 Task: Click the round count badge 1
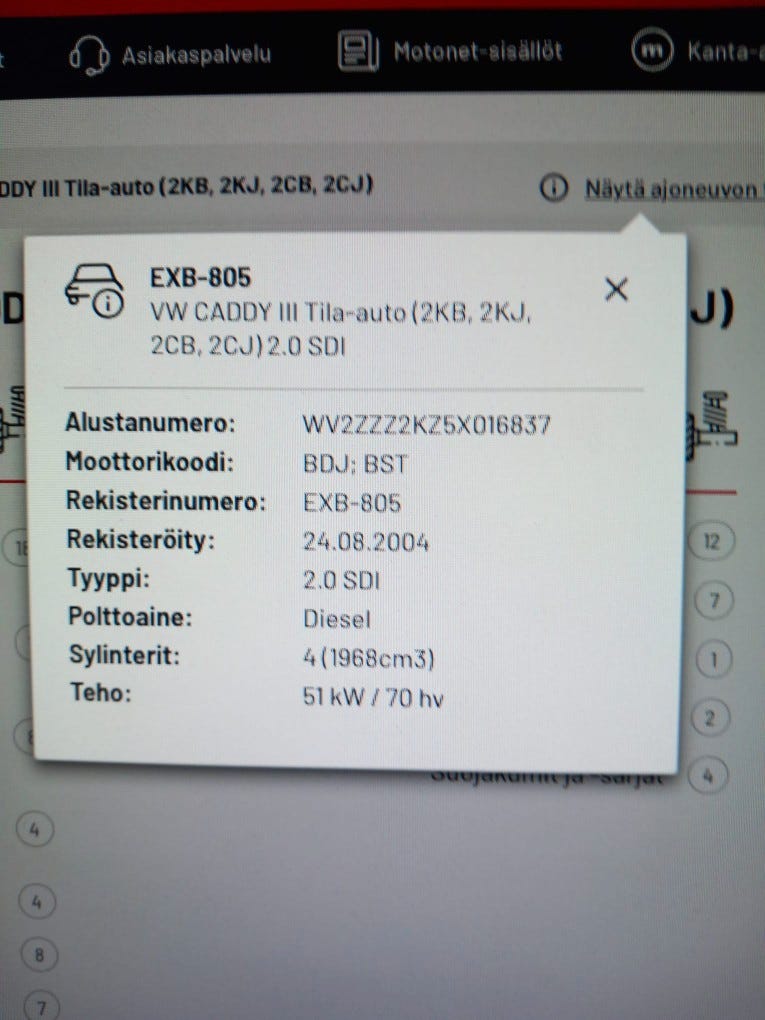pyautogui.click(x=714, y=660)
